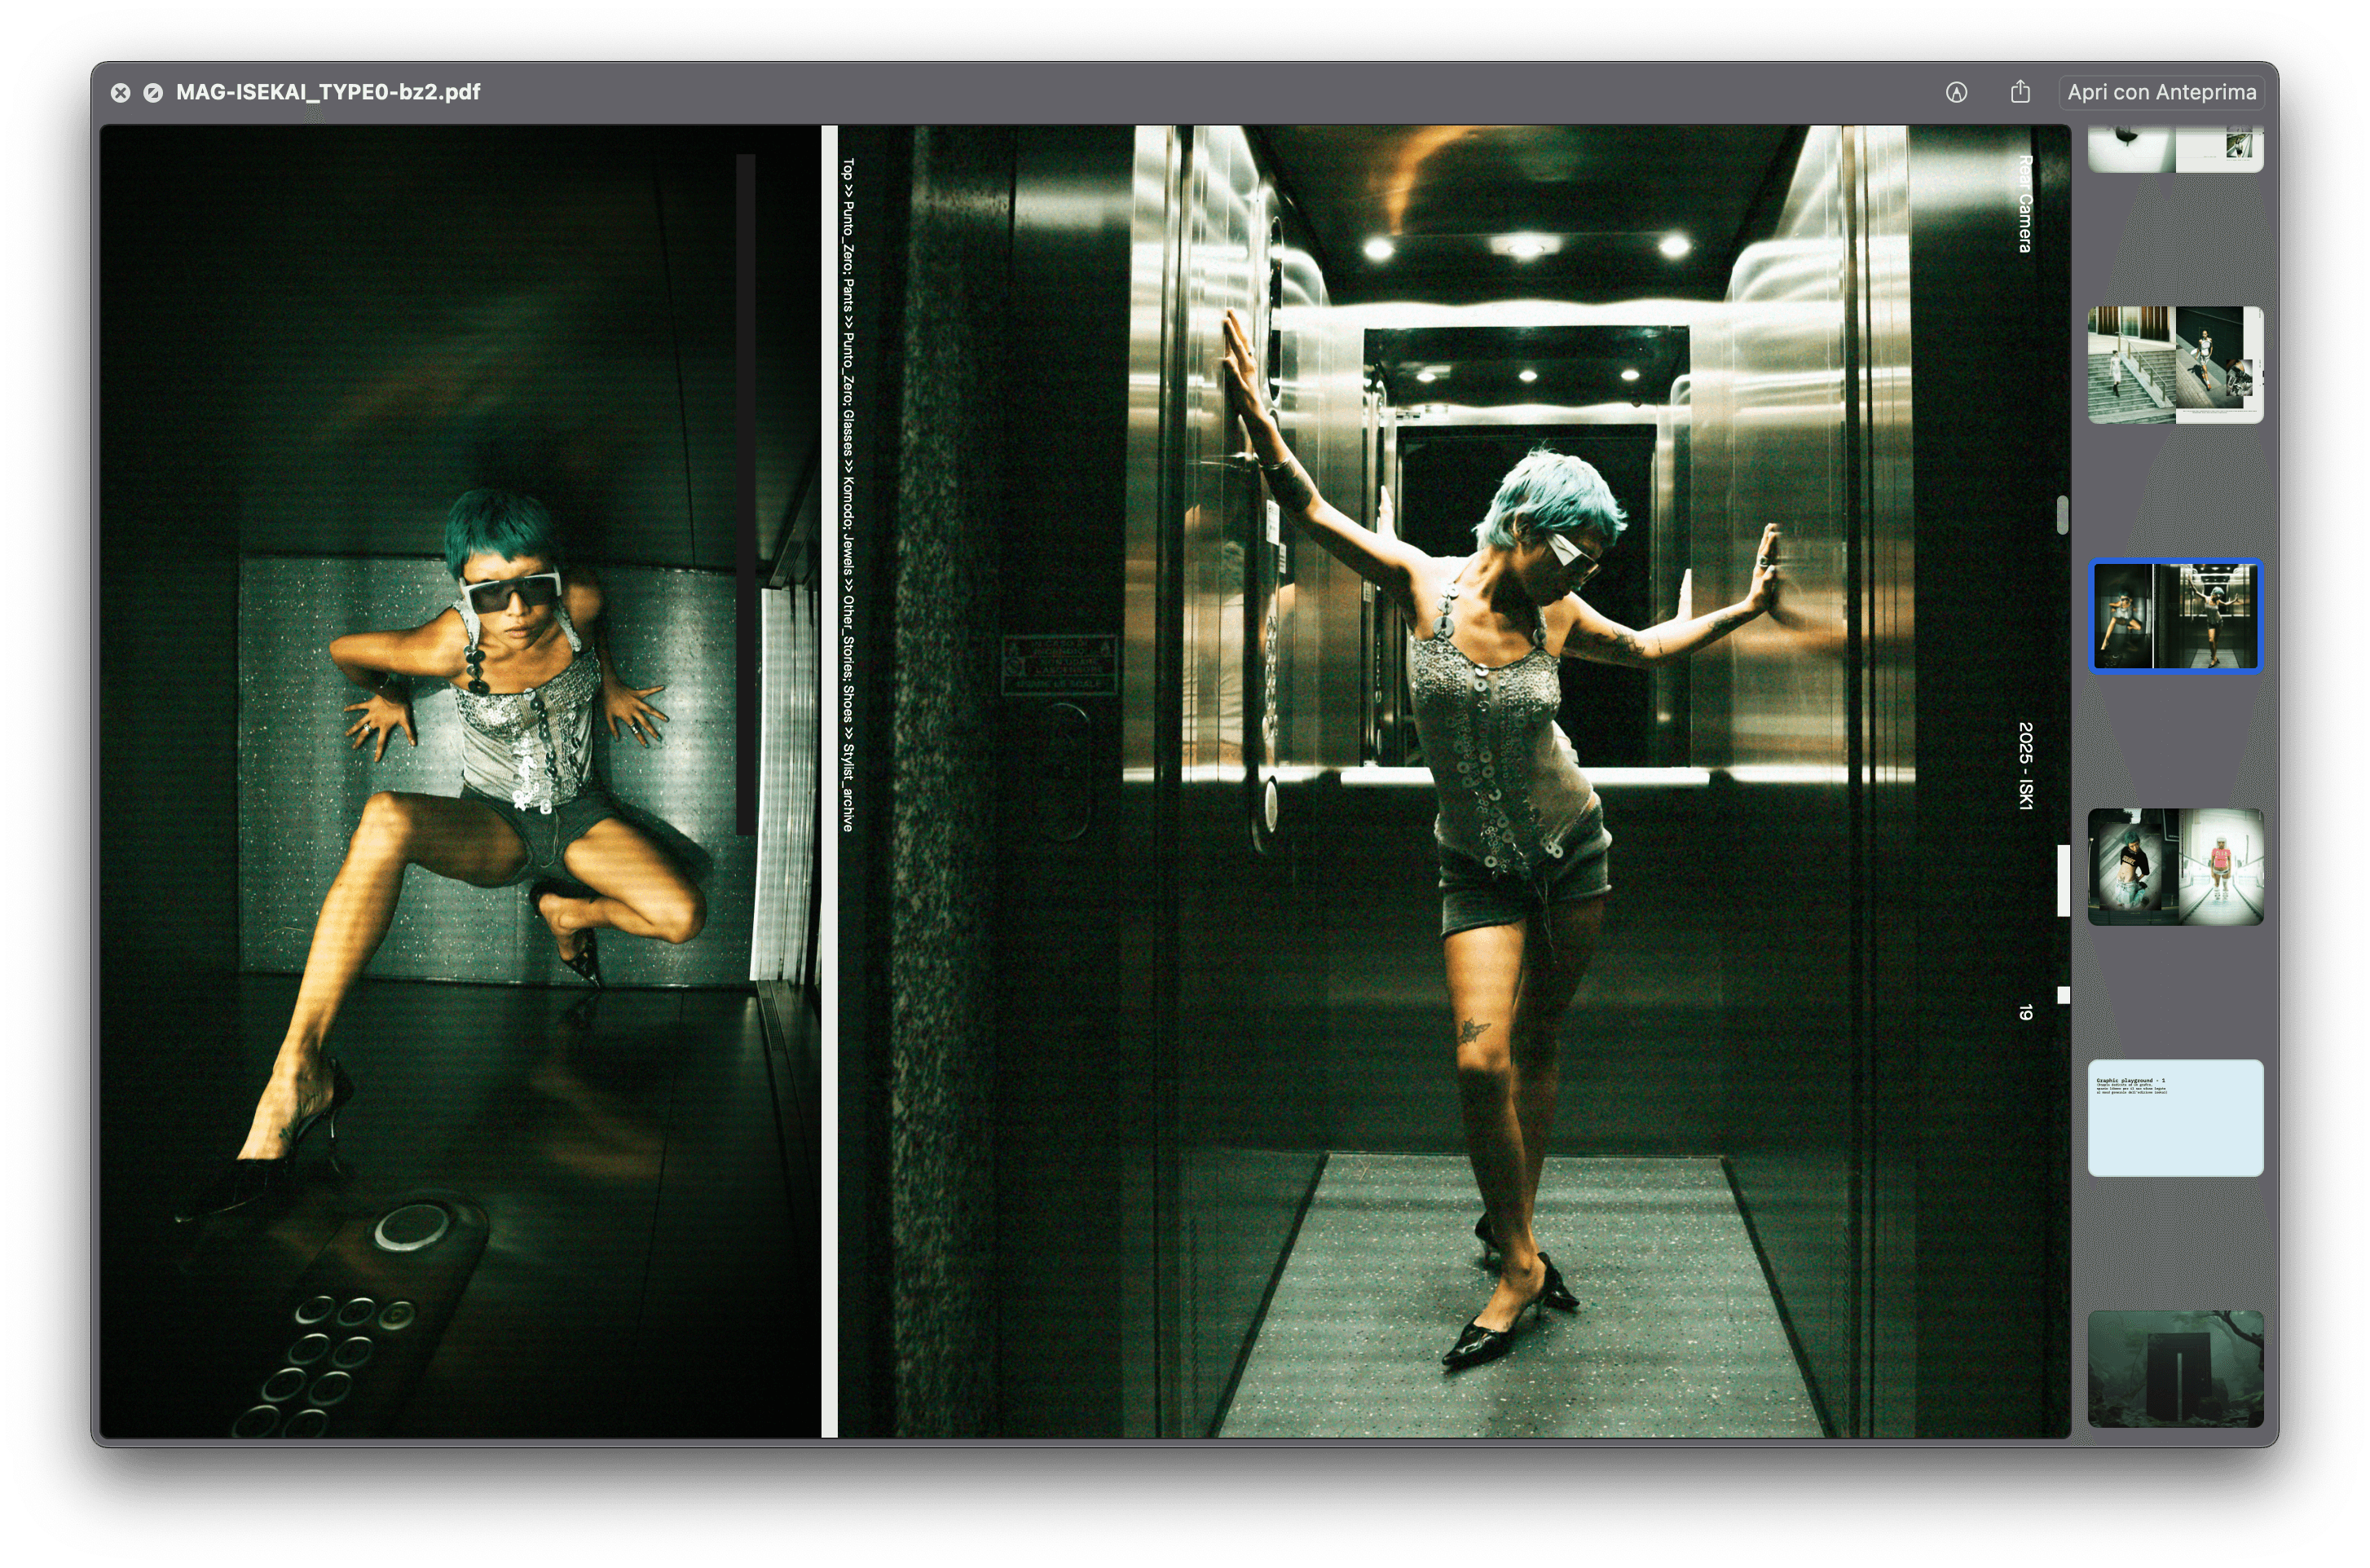
Task: Click page number 19 on the spread
Action: coord(2025,1013)
